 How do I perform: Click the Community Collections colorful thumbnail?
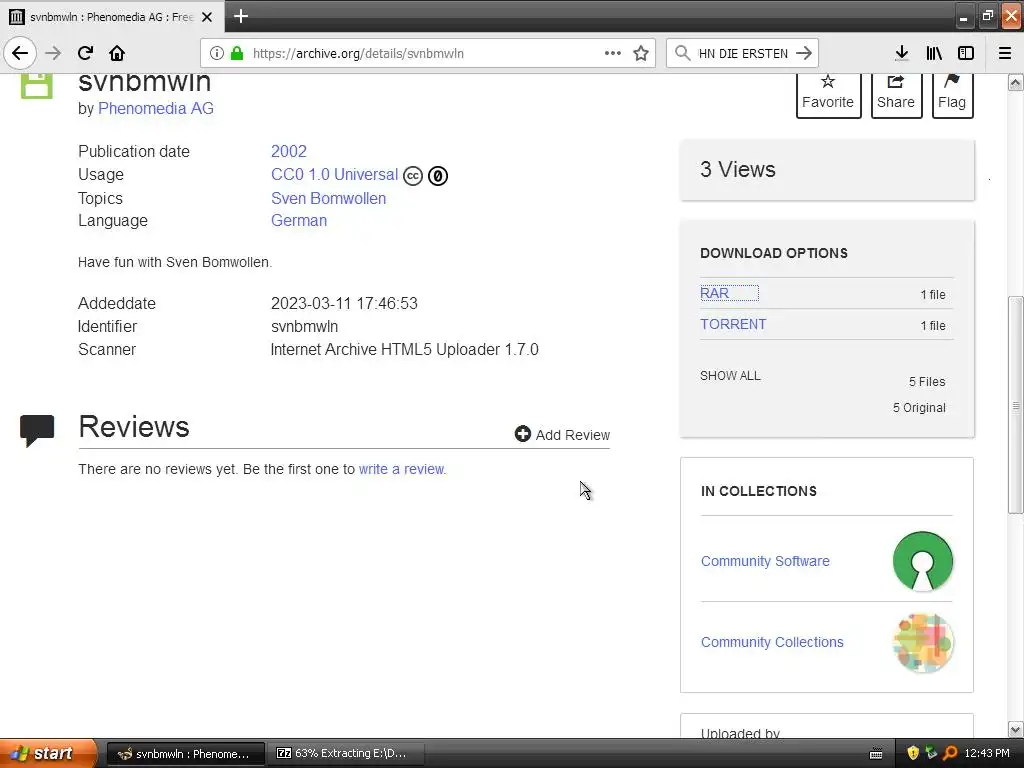click(x=923, y=643)
